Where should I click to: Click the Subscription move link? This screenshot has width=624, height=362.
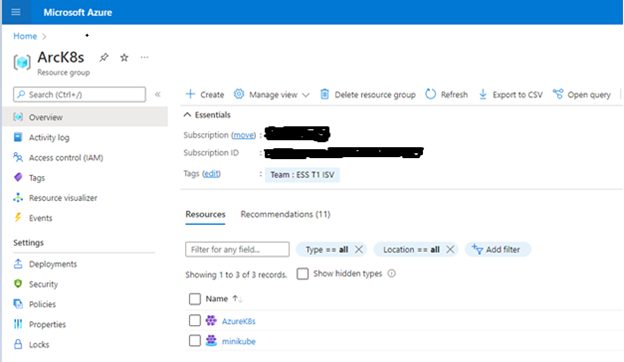pyautogui.click(x=243, y=135)
